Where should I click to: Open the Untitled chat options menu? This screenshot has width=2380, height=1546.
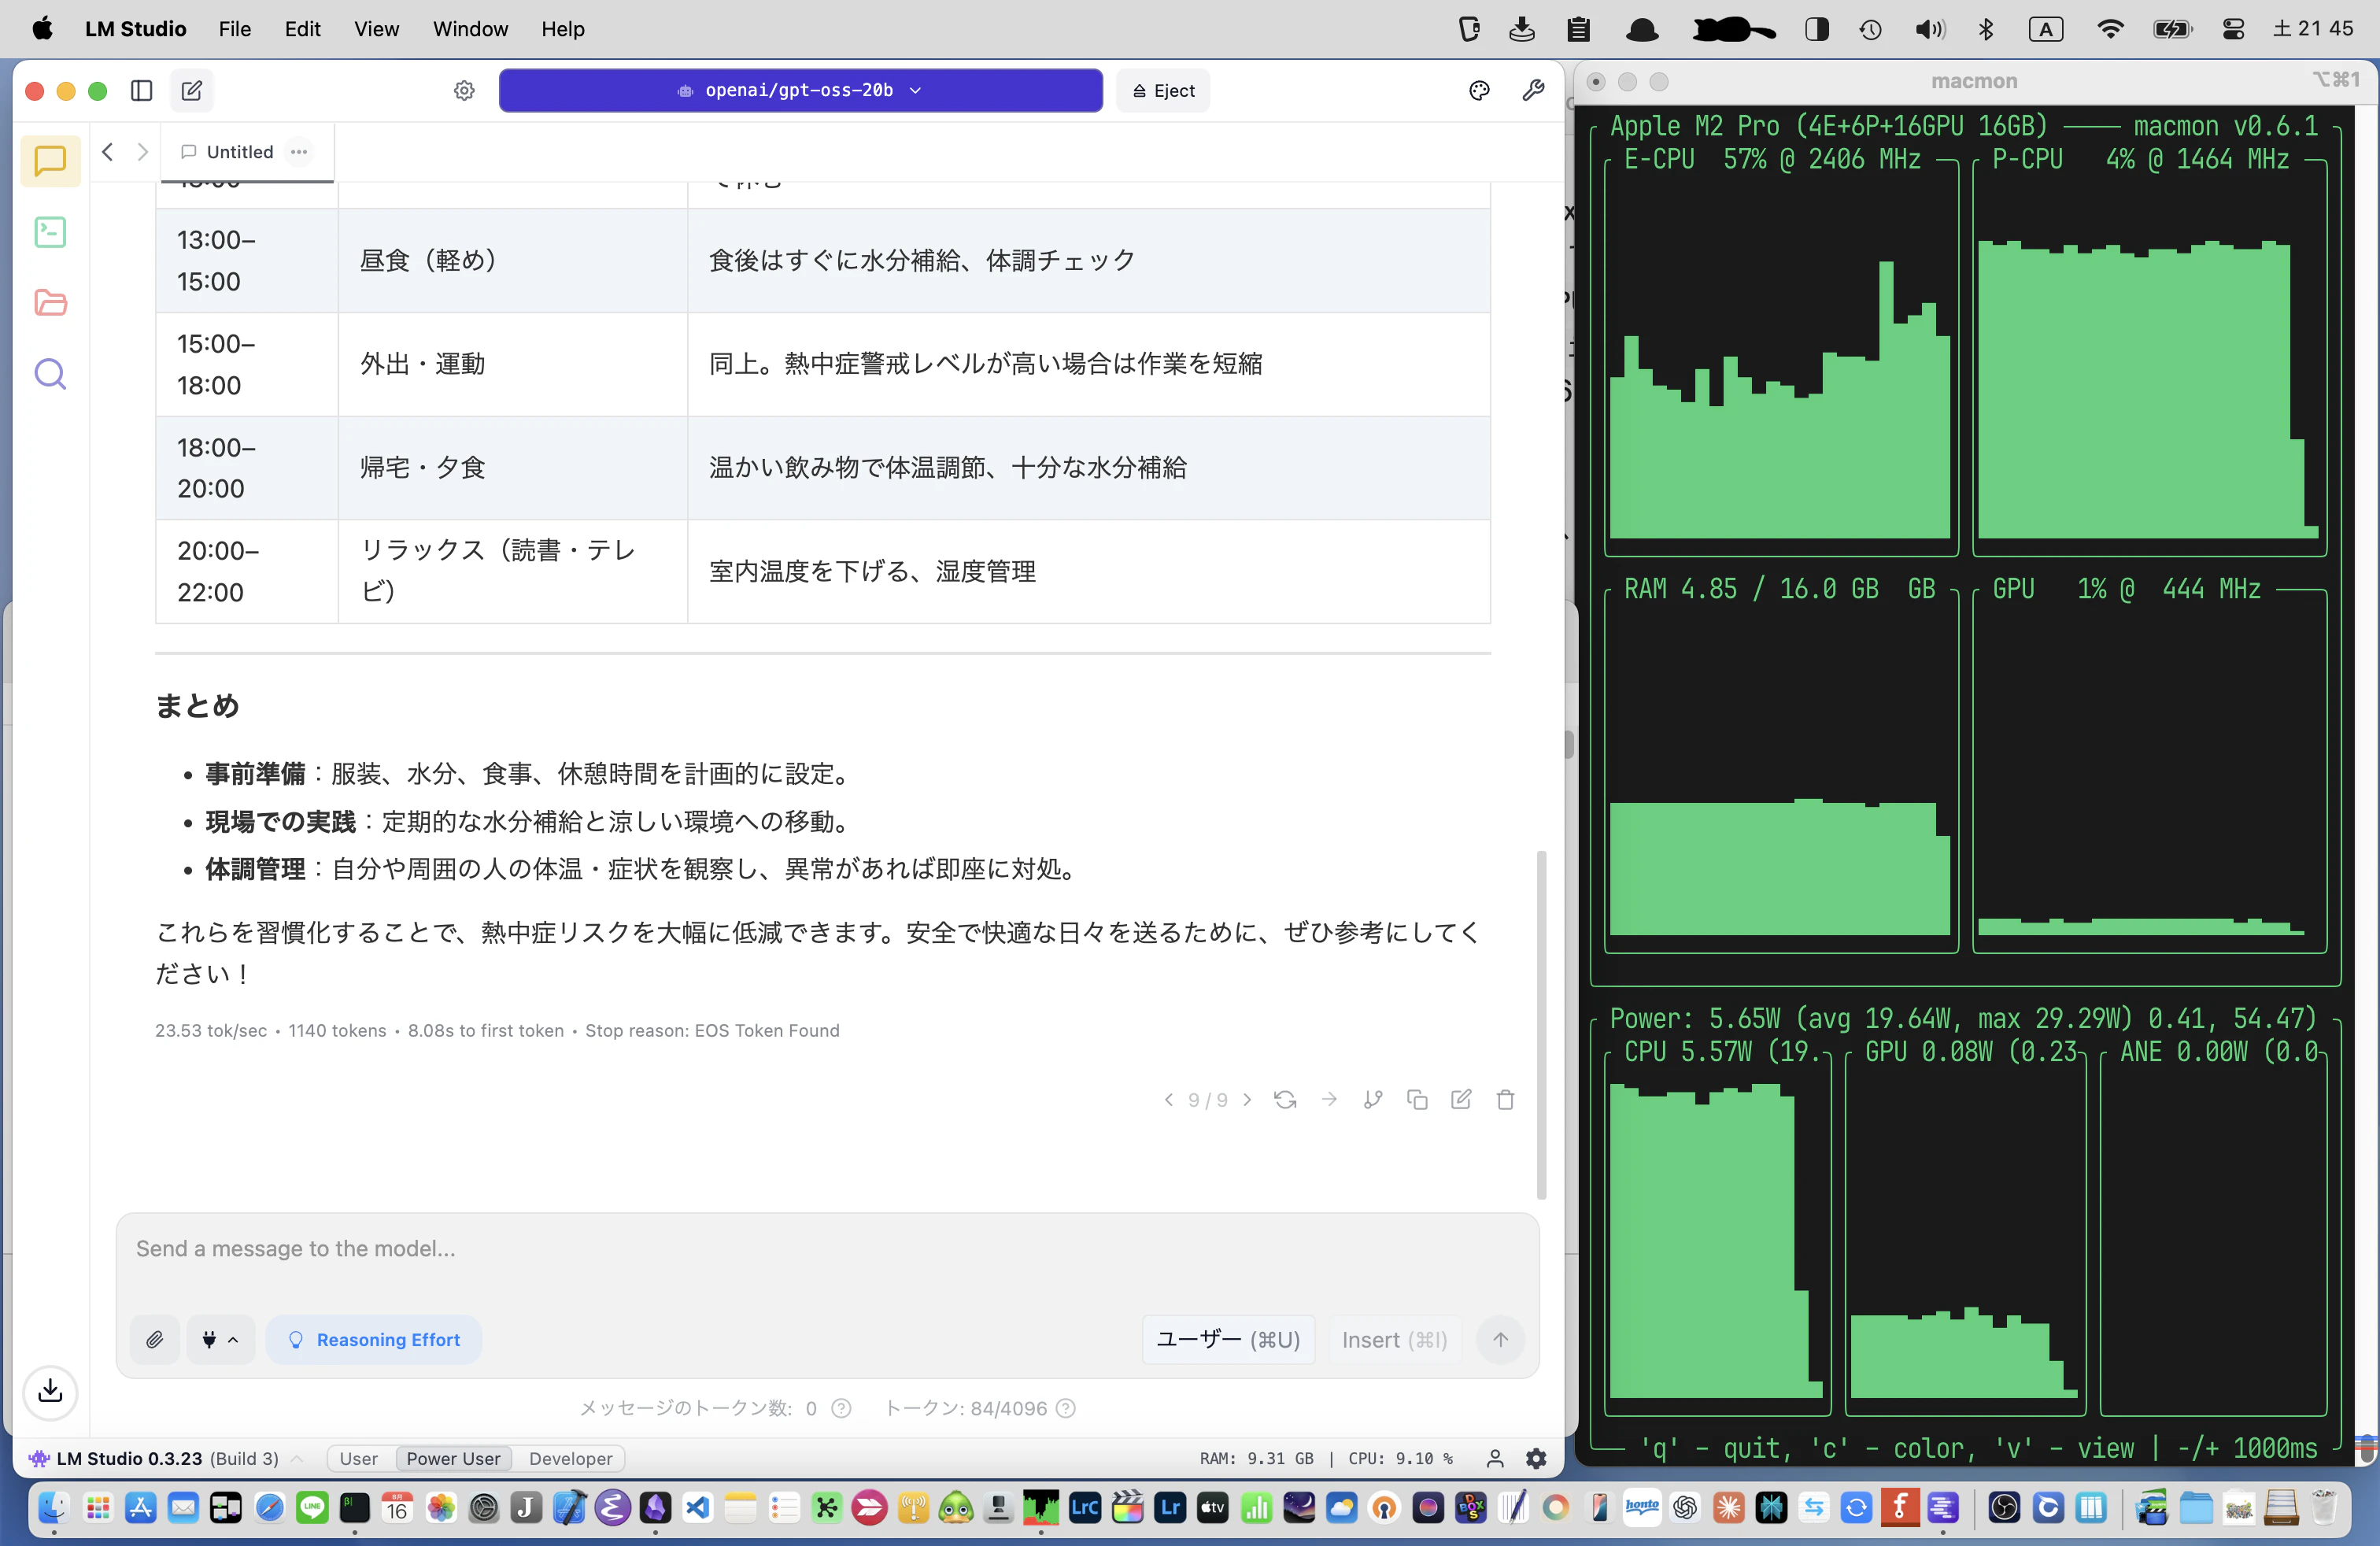299,152
